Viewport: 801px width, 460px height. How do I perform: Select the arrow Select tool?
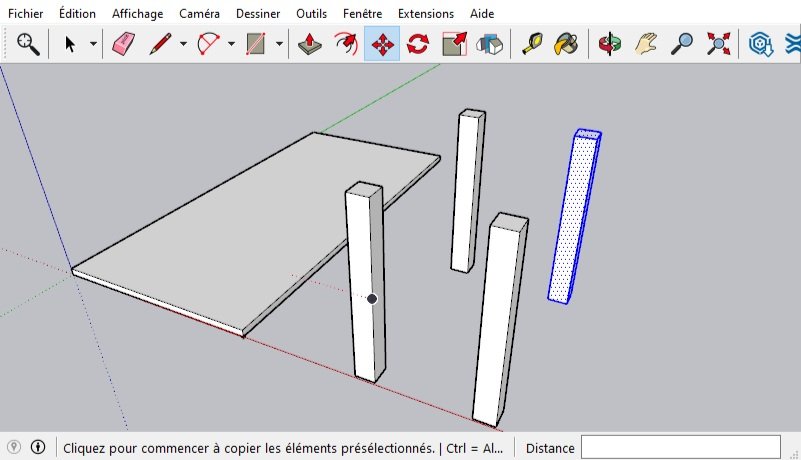70,44
